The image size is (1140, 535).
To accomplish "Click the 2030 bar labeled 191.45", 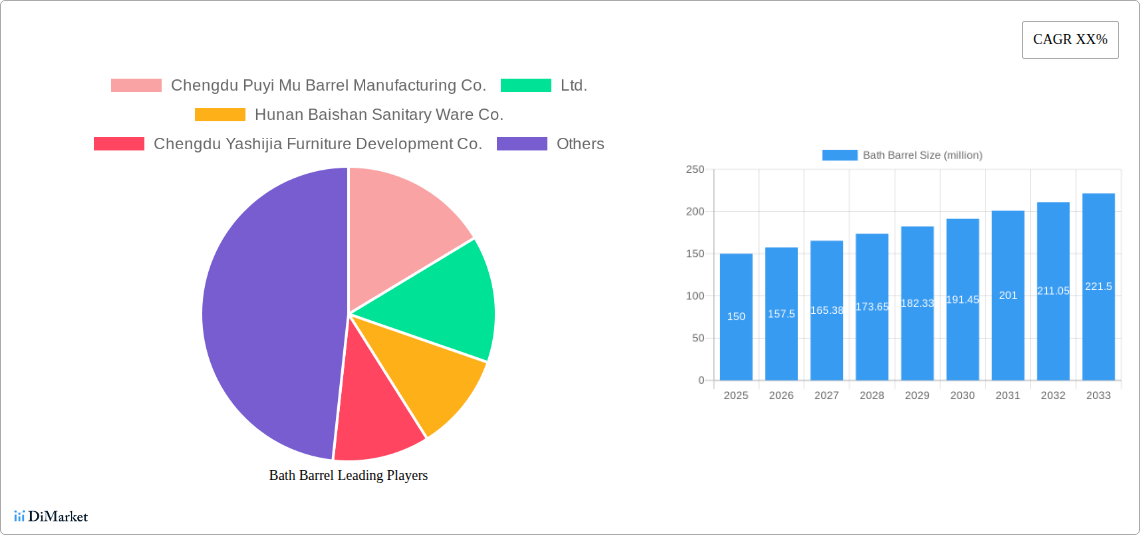I will [962, 299].
